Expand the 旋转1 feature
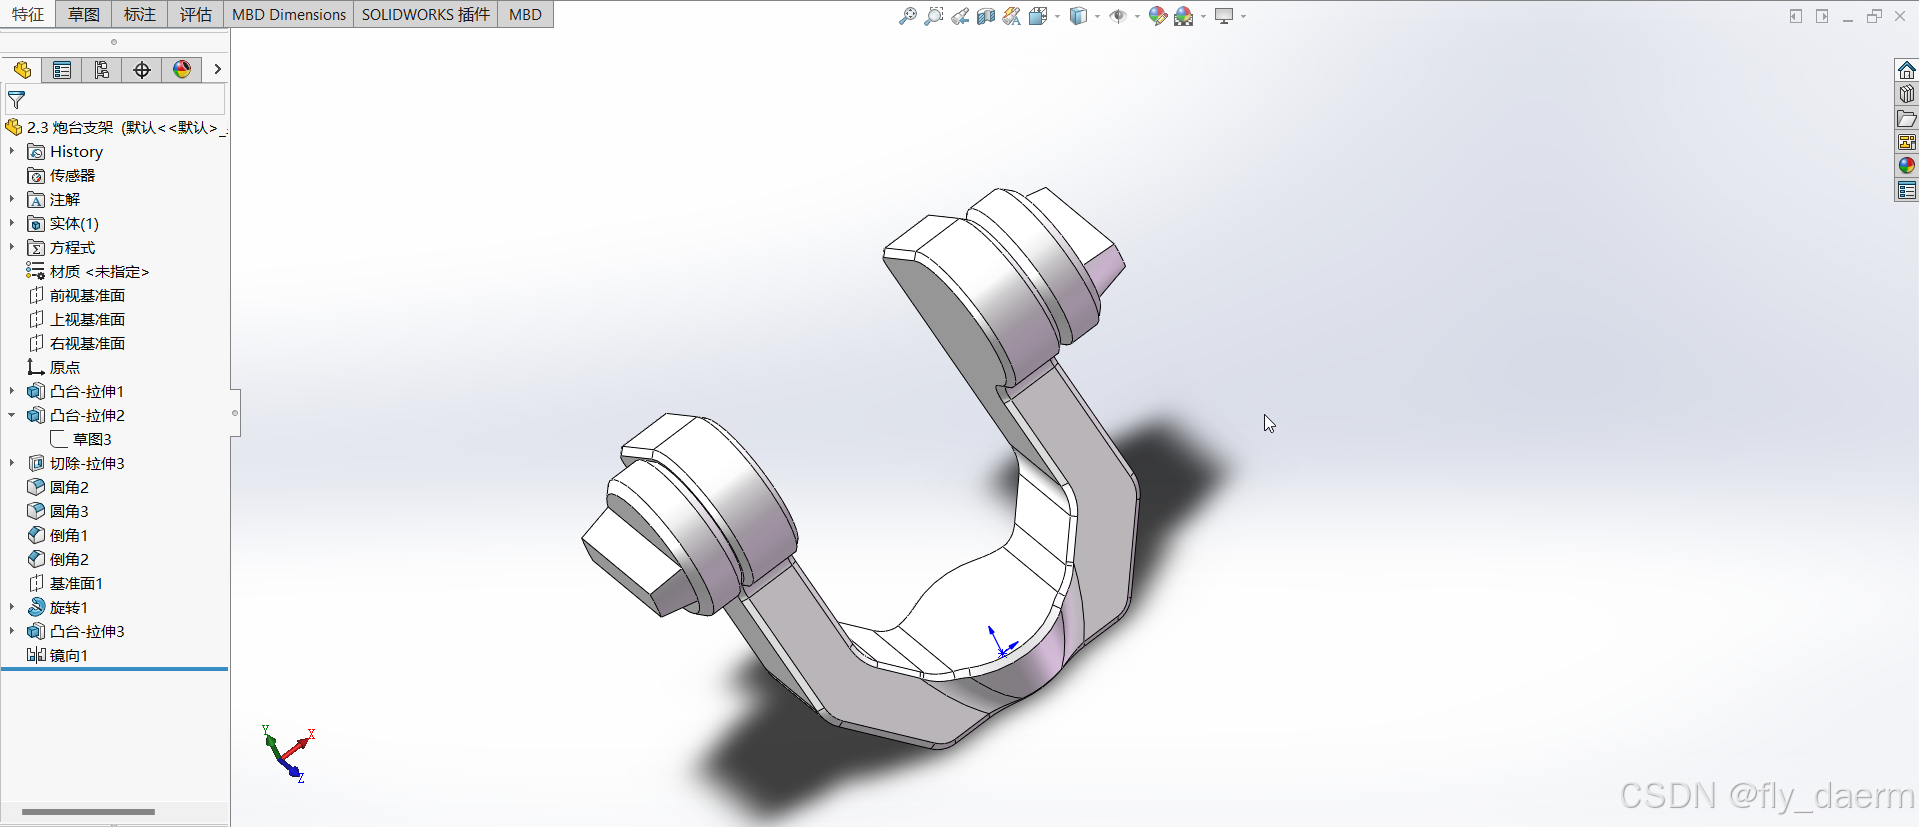Screen dimensions: 1919x827 tap(12, 607)
